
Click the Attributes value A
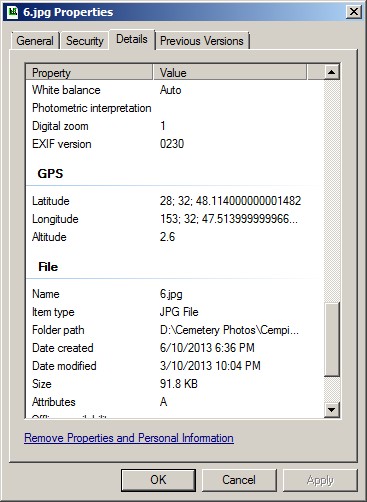tap(163, 402)
